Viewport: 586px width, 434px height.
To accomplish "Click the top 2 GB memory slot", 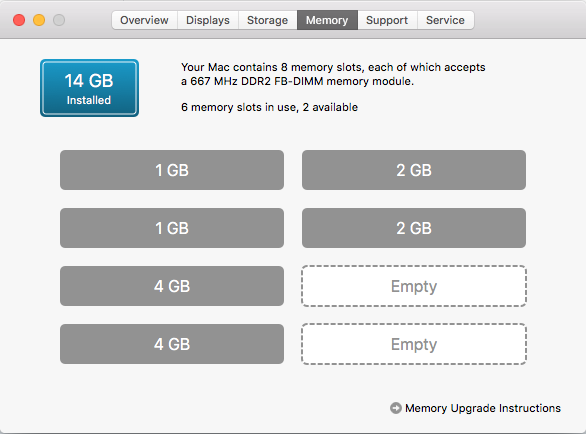I will point(414,170).
